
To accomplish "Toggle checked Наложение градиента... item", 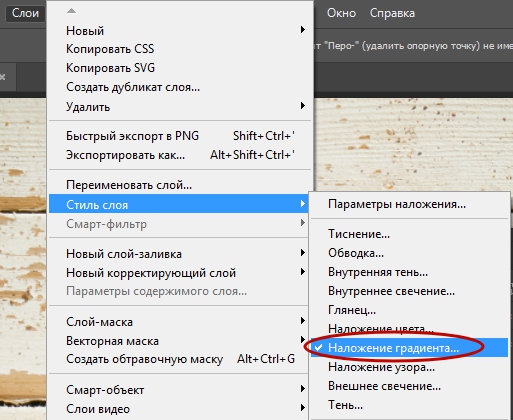I will [409, 348].
